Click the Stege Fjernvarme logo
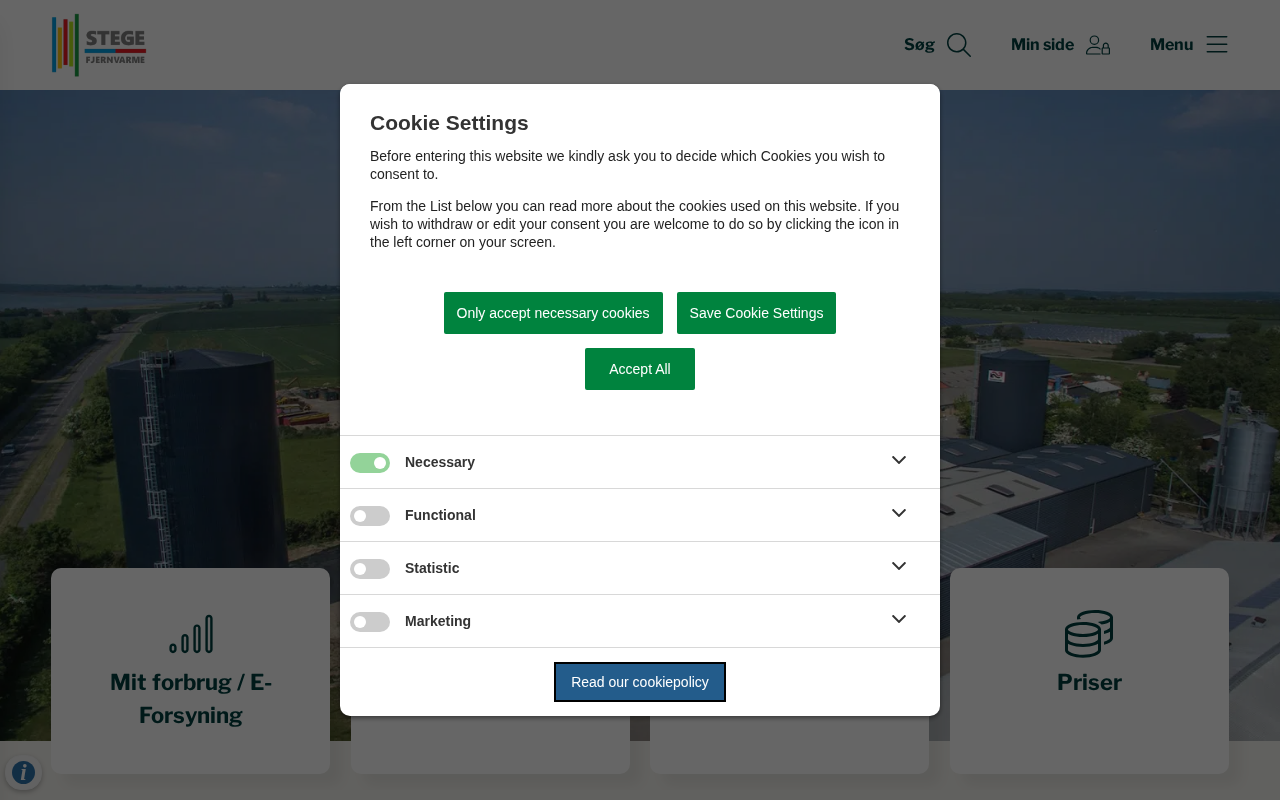This screenshot has height=800, width=1280. pos(99,45)
